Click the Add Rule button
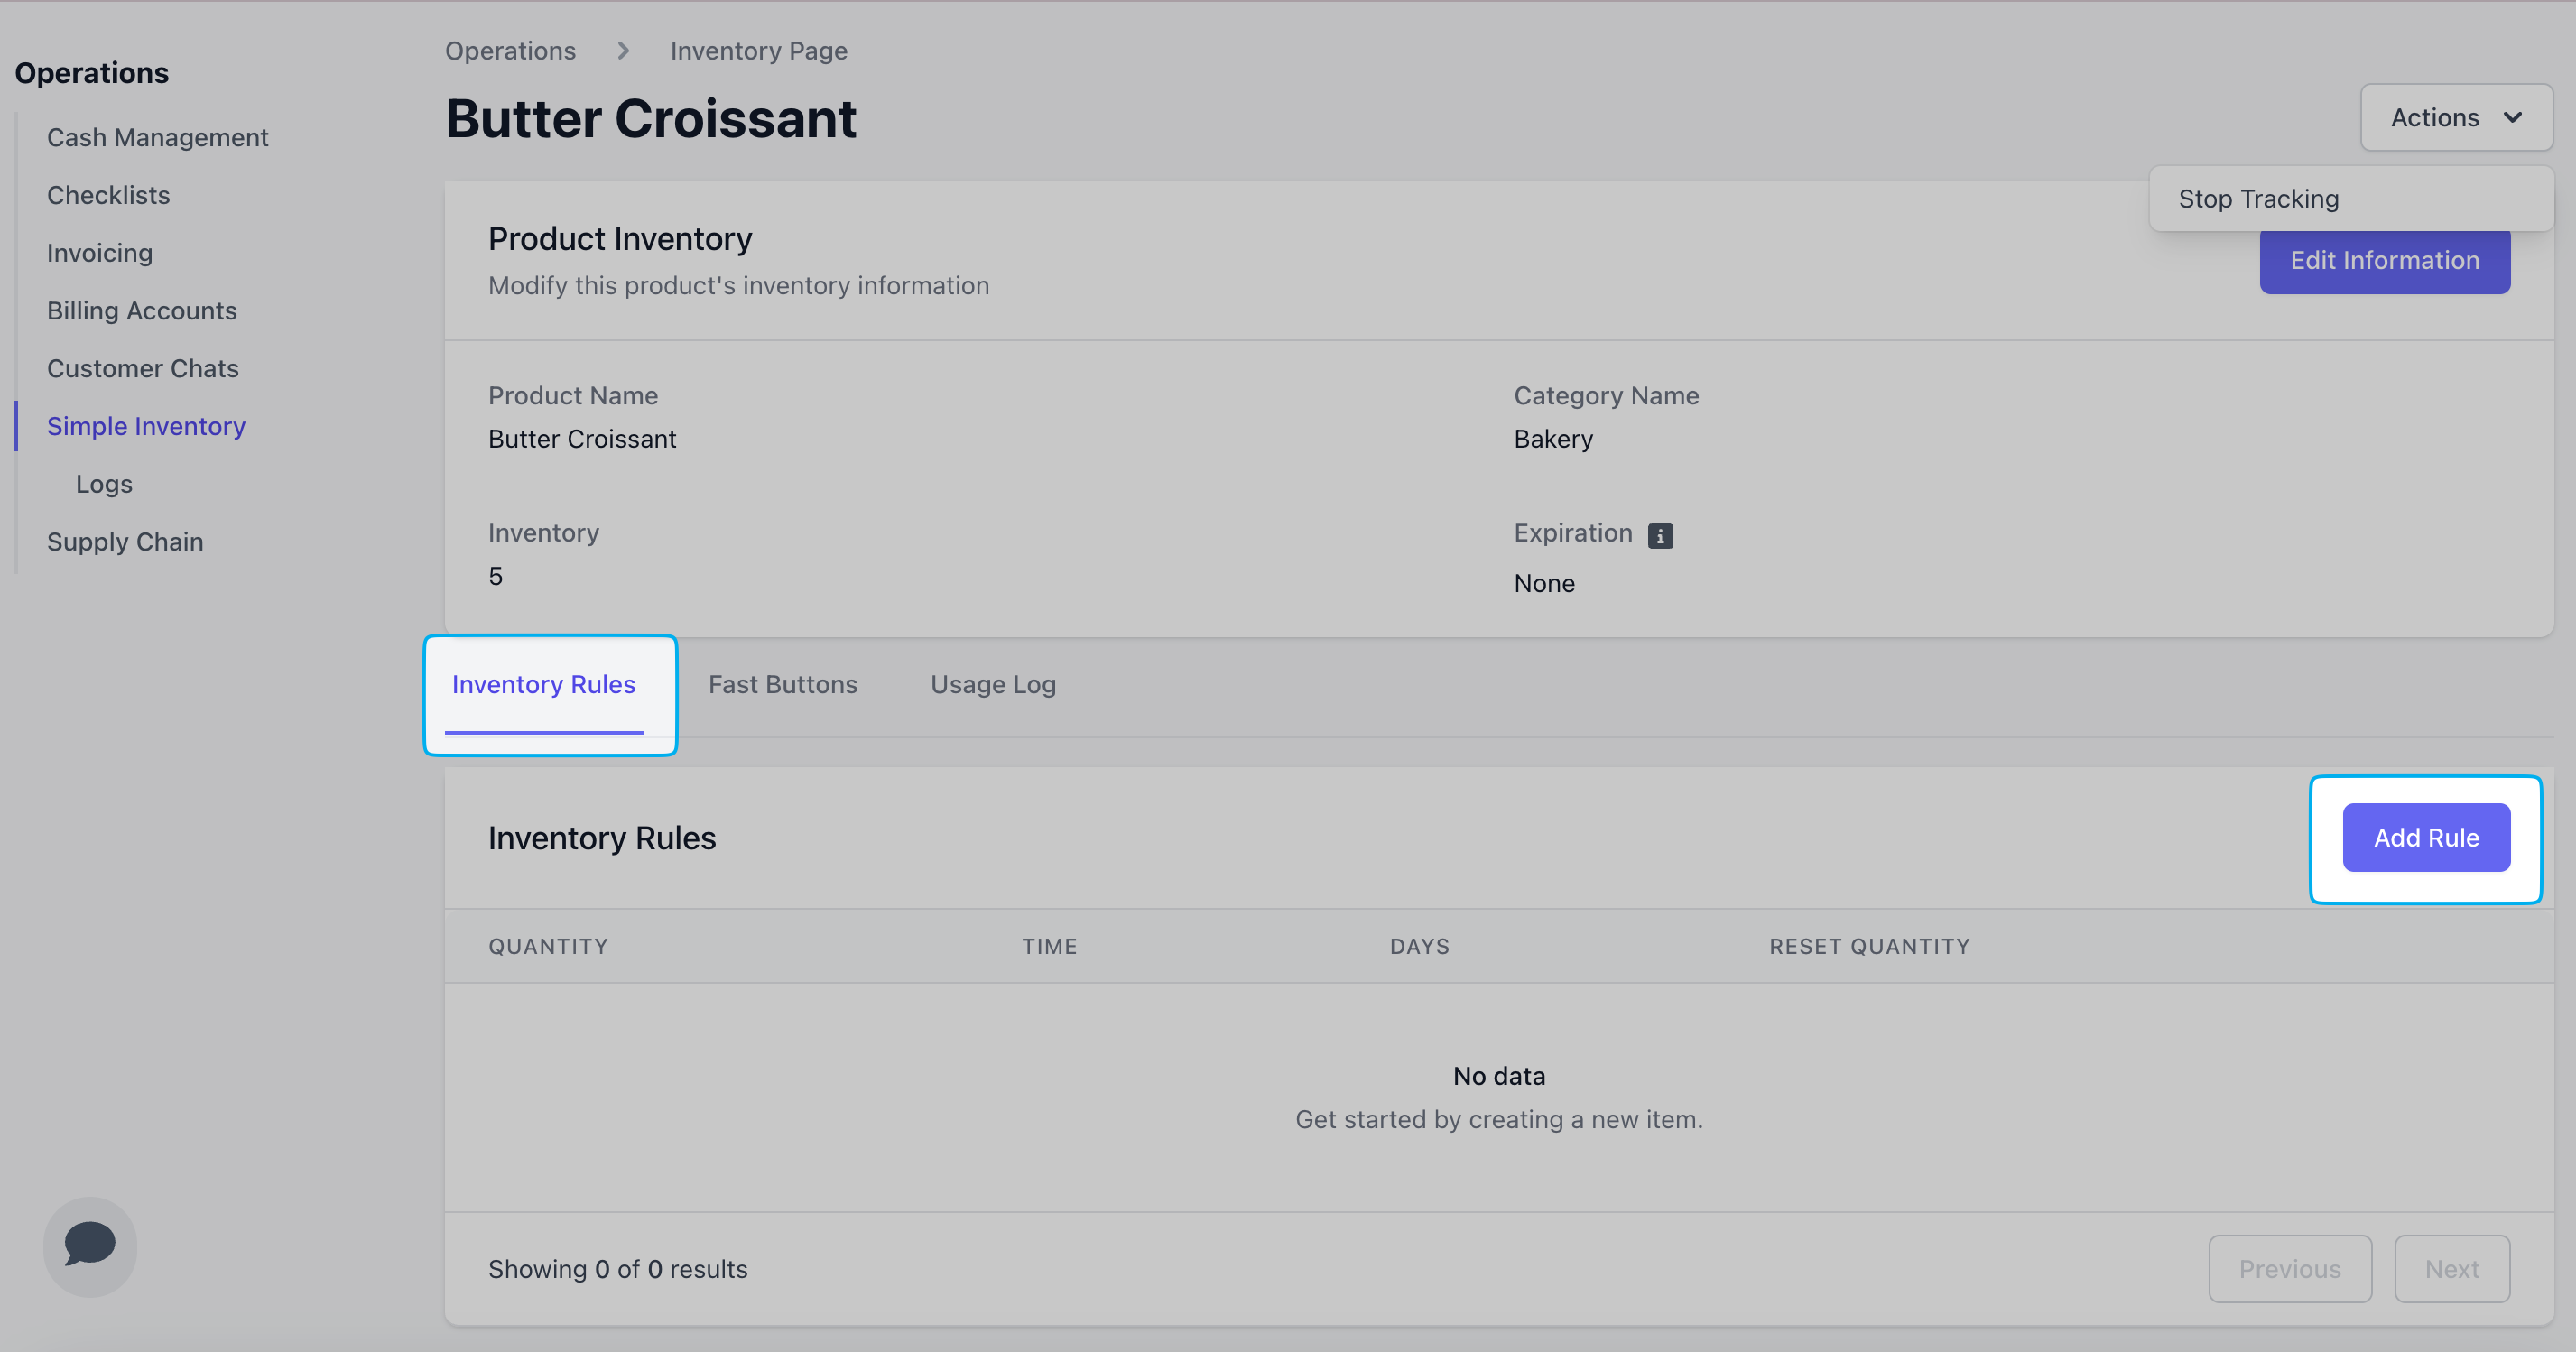The height and width of the screenshot is (1352, 2576). pyautogui.click(x=2425, y=838)
